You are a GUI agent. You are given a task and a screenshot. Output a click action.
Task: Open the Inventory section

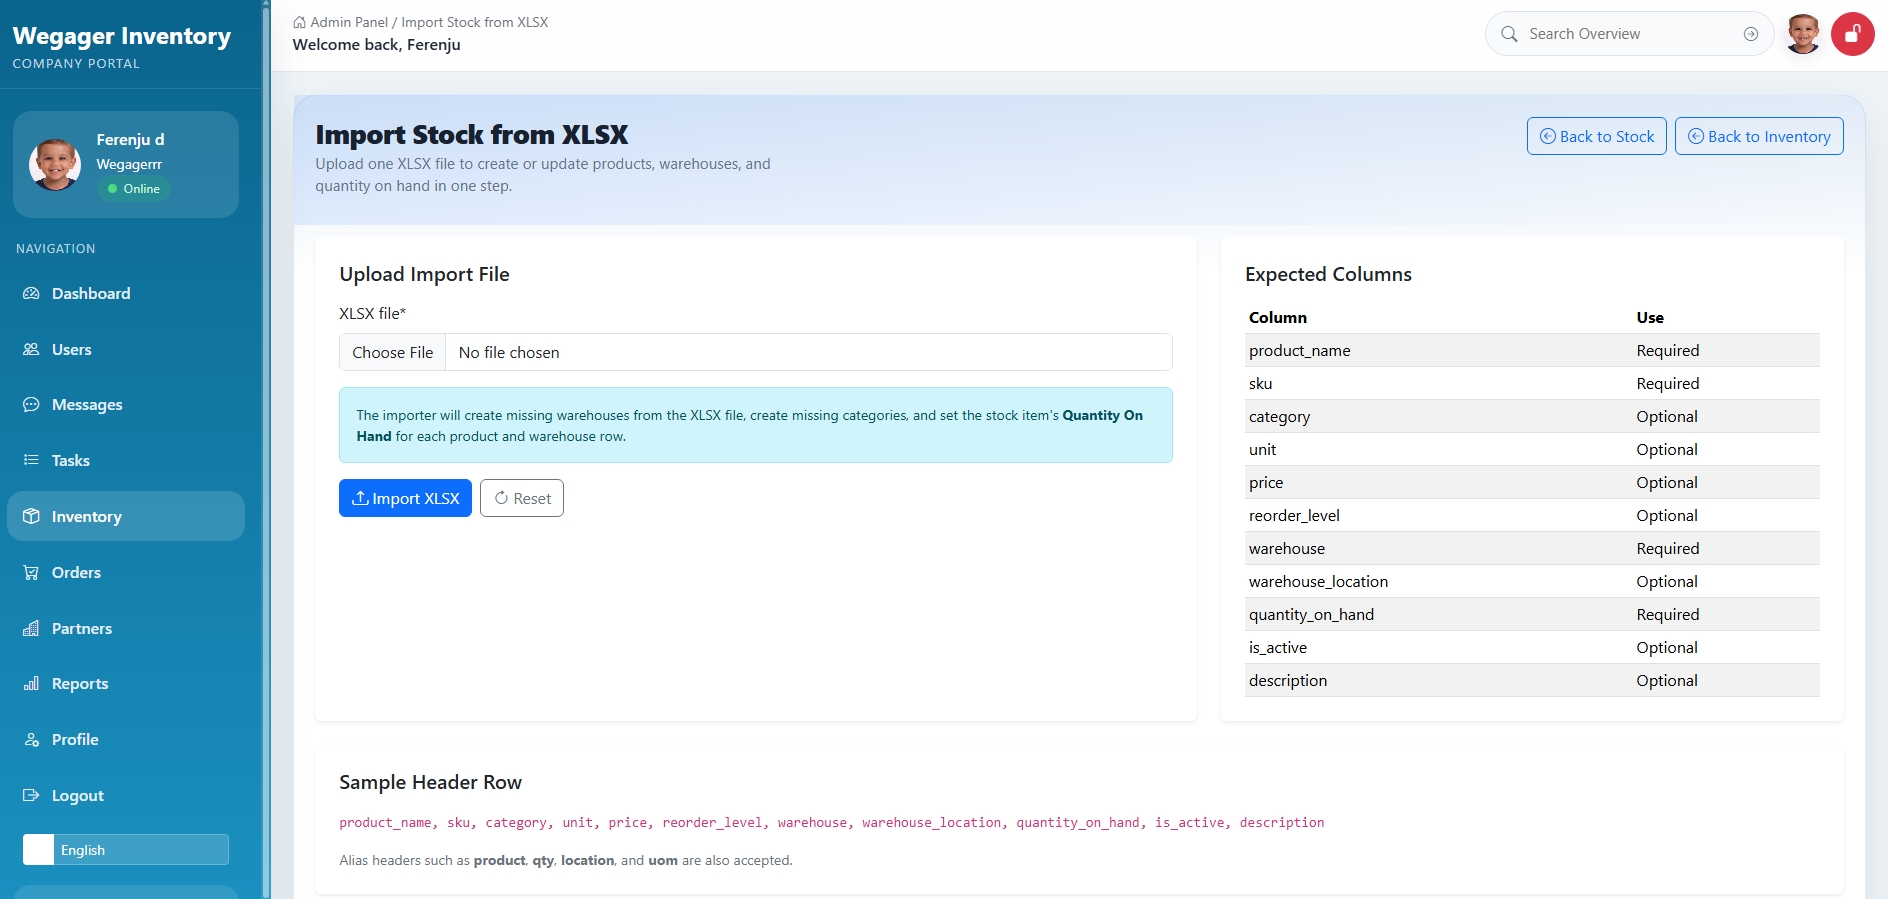[x=126, y=516]
